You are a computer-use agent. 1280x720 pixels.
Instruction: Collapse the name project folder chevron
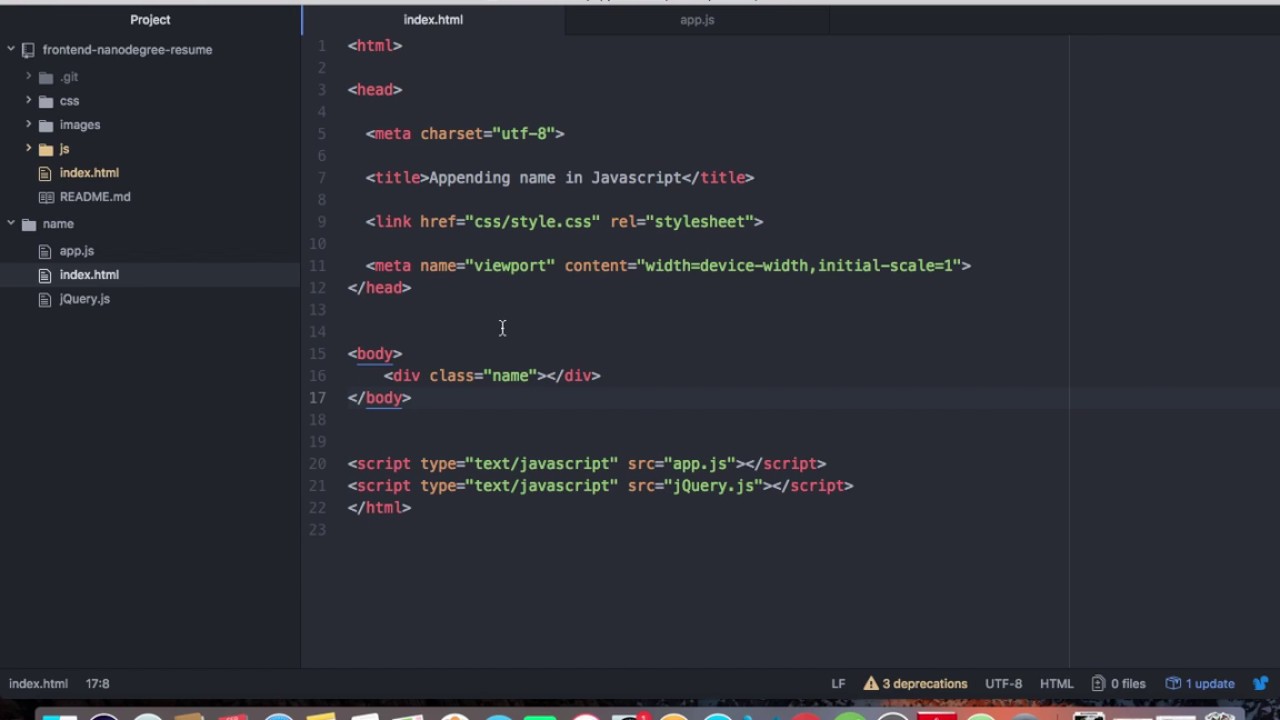11,224
